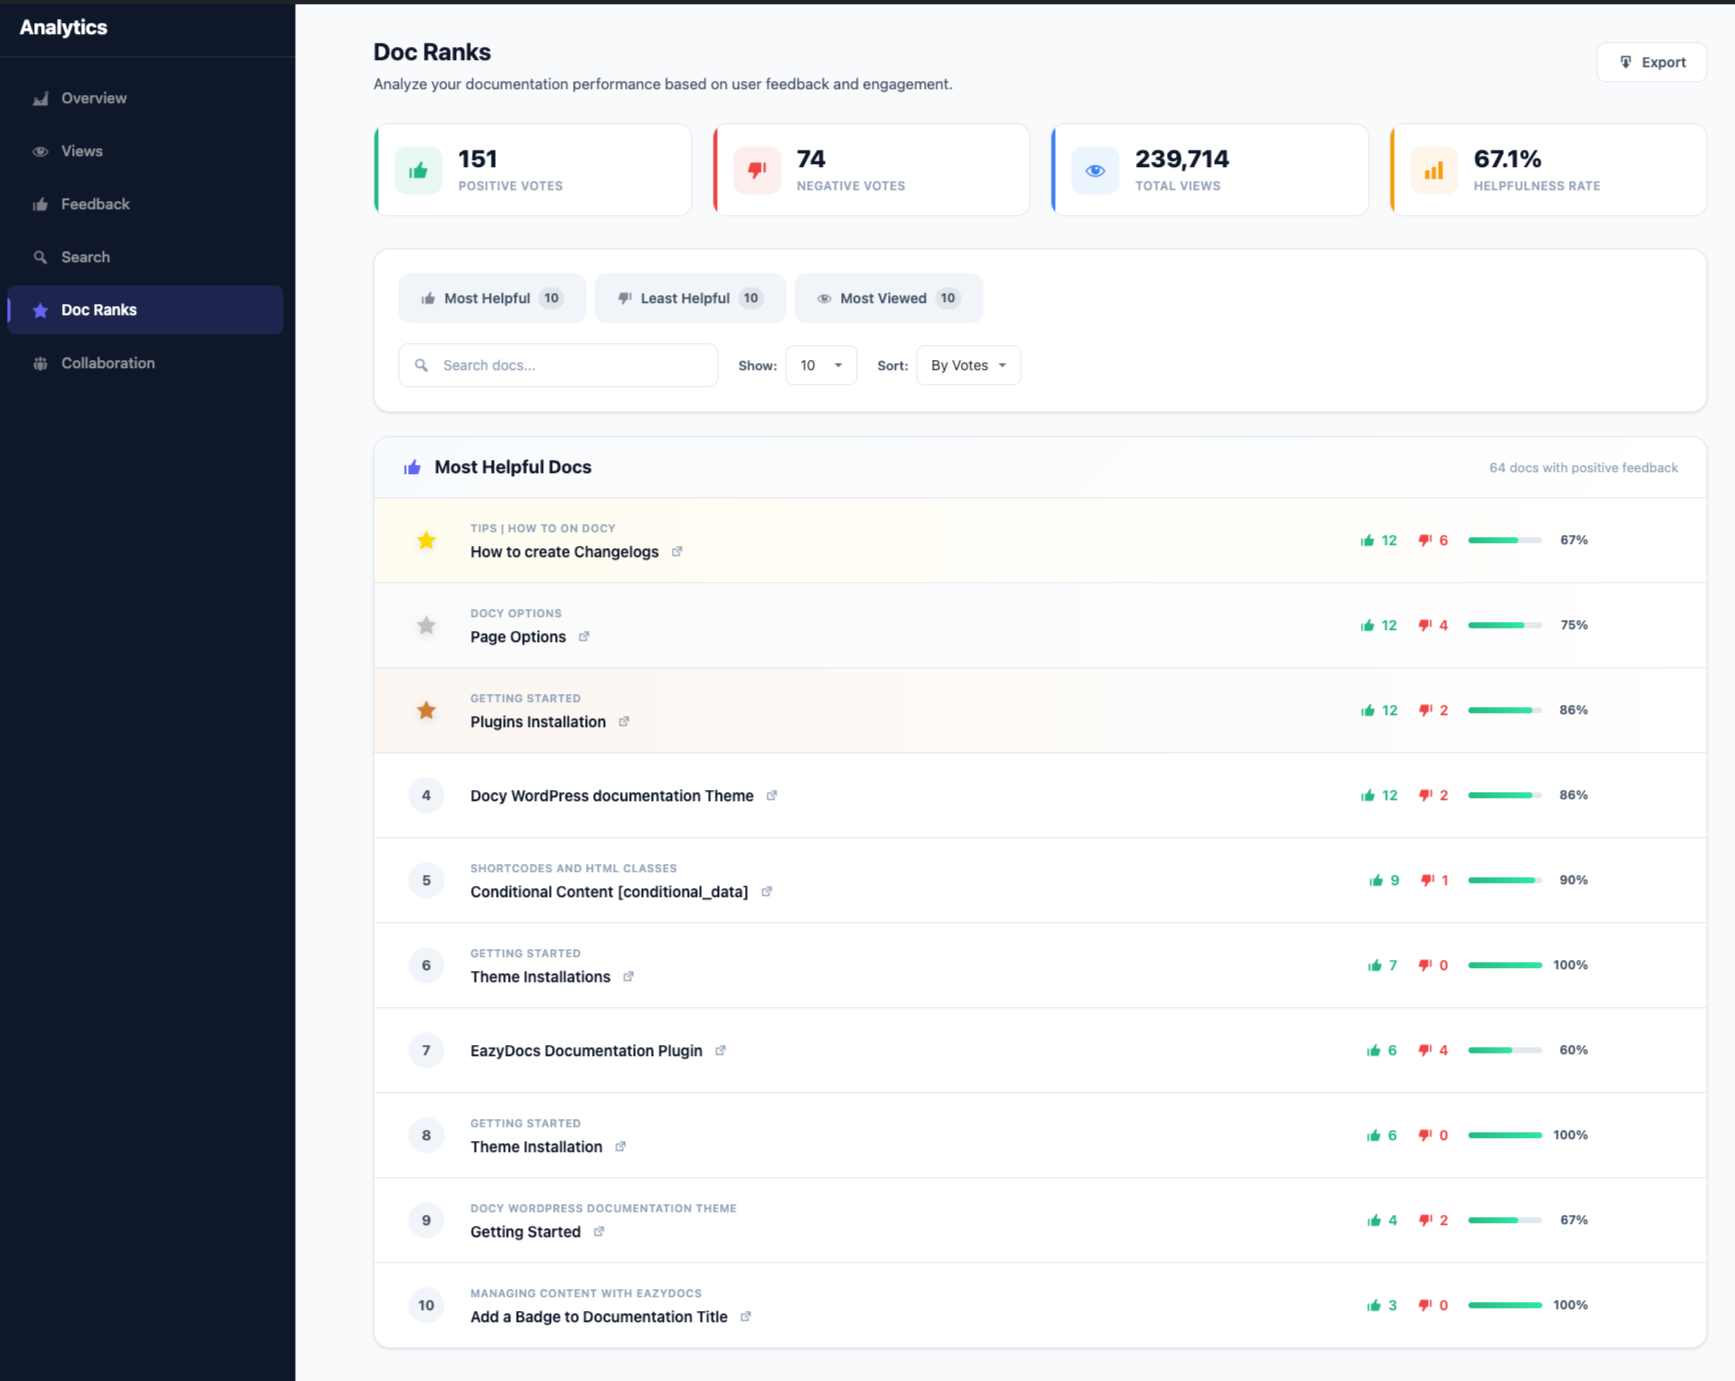Click the bronze star beside Plugins Installation
1735x1381 pixels.
(x=426, y=711)
